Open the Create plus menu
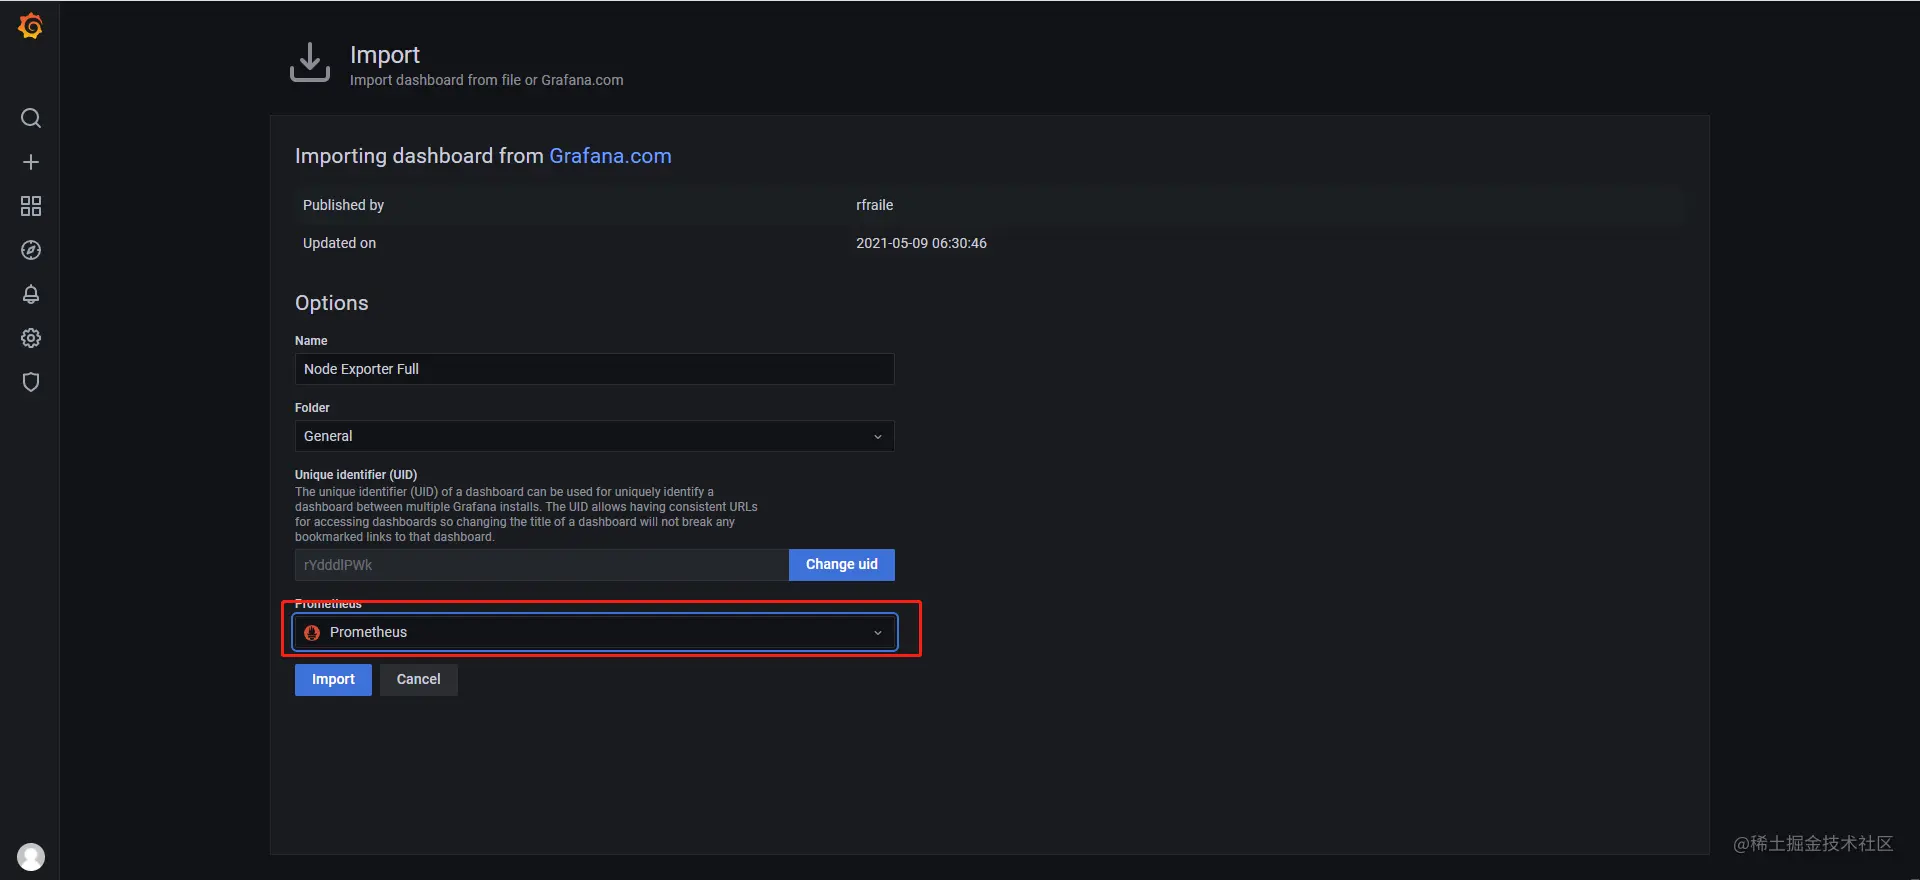Screen dimensions: 1920x880 [31, 162]
